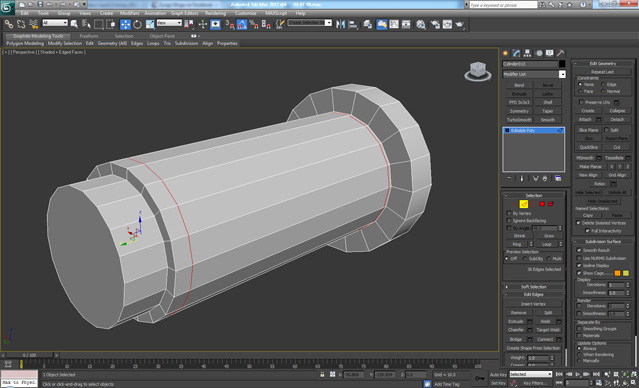Select the Select and Rotate tool

click(x=138, y=24)
